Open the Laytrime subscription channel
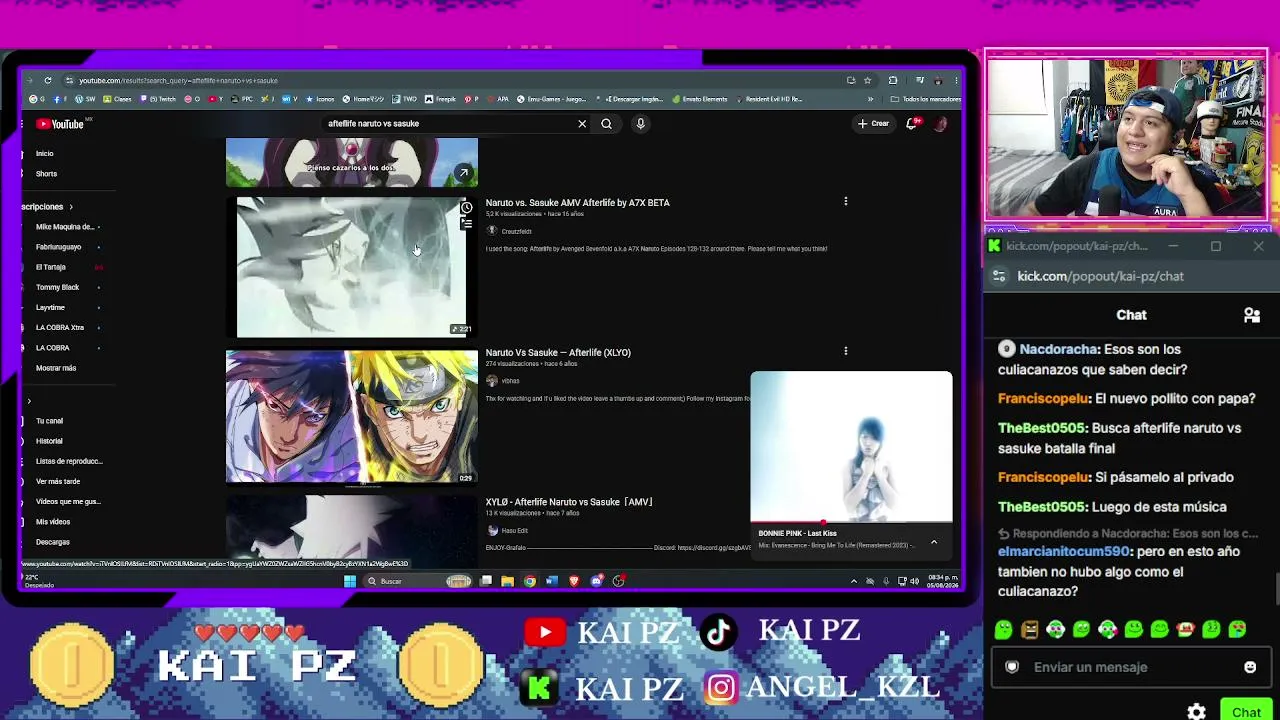1280x720 pixels. tap(50, 308)
